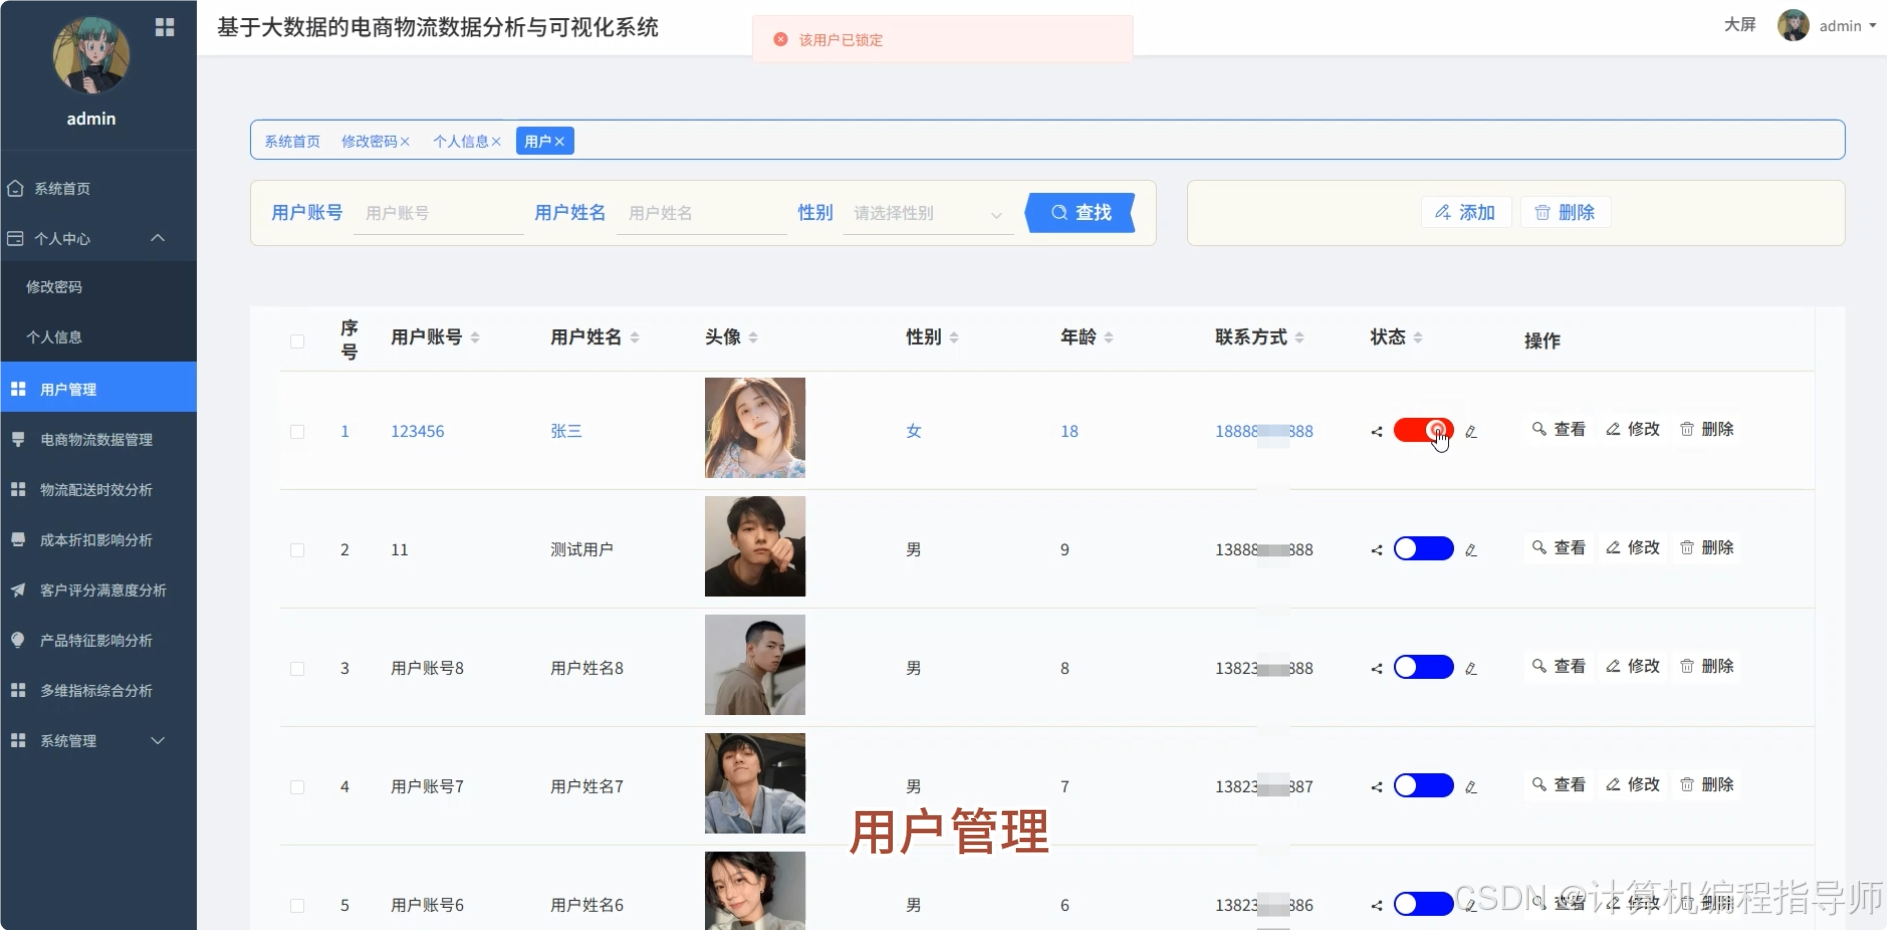Check the checkbox for row 张三
This screenshot has width=1887, height=930.
pyautogui.click(x=297, y=432)
